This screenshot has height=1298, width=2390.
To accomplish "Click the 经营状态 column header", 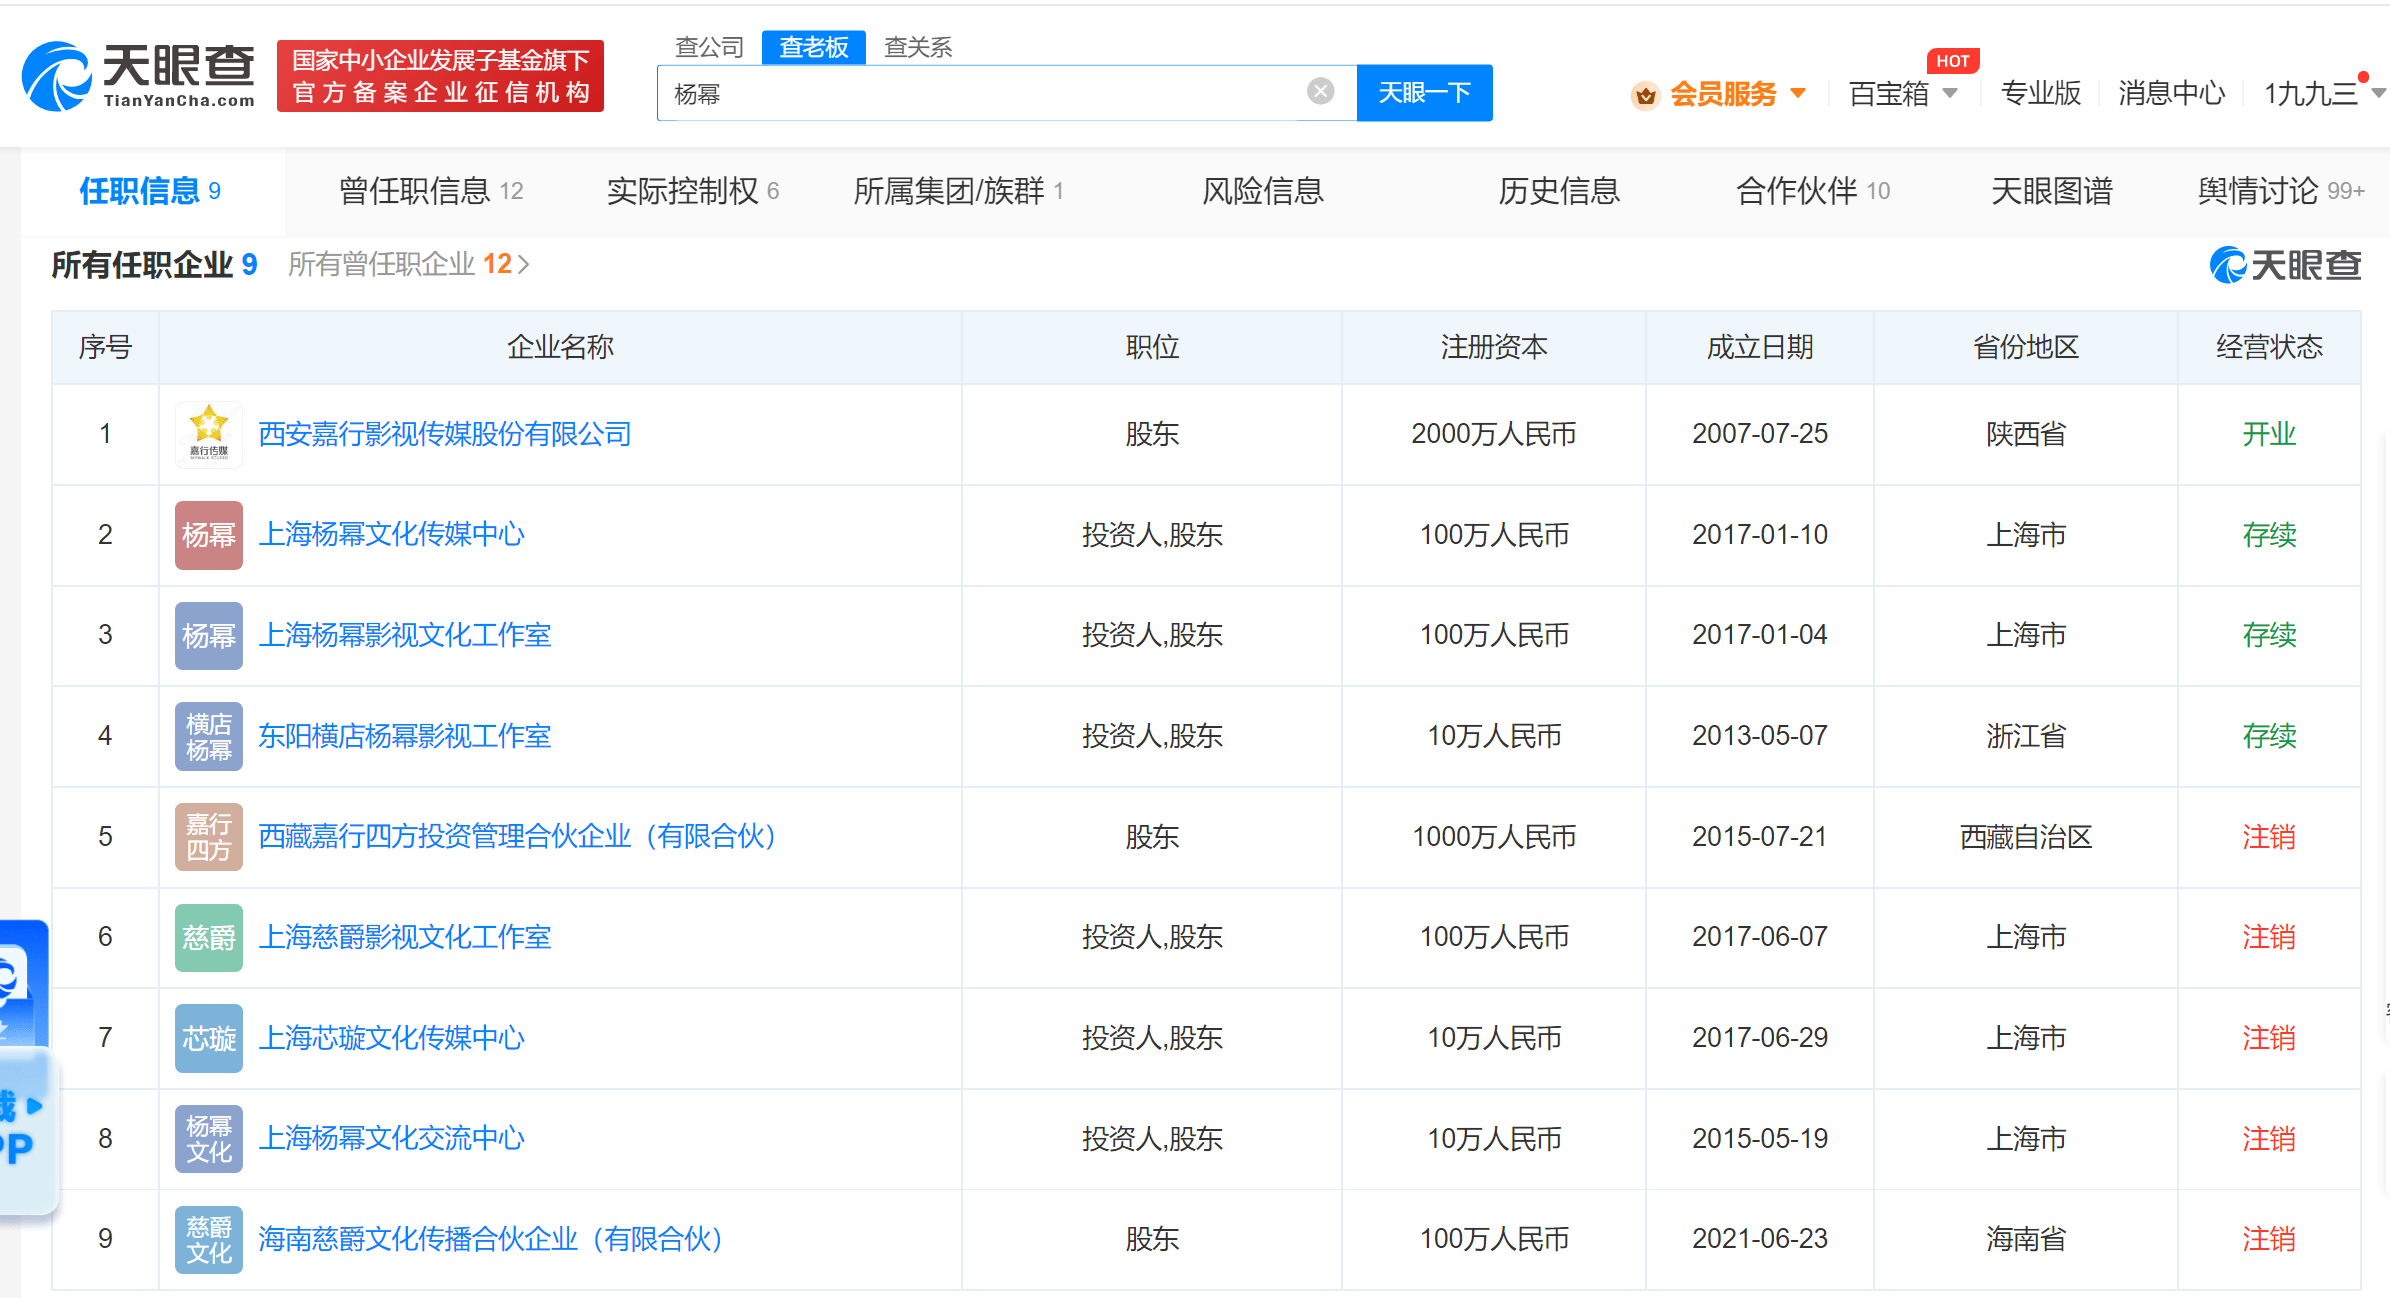I will pos(2269,347).
